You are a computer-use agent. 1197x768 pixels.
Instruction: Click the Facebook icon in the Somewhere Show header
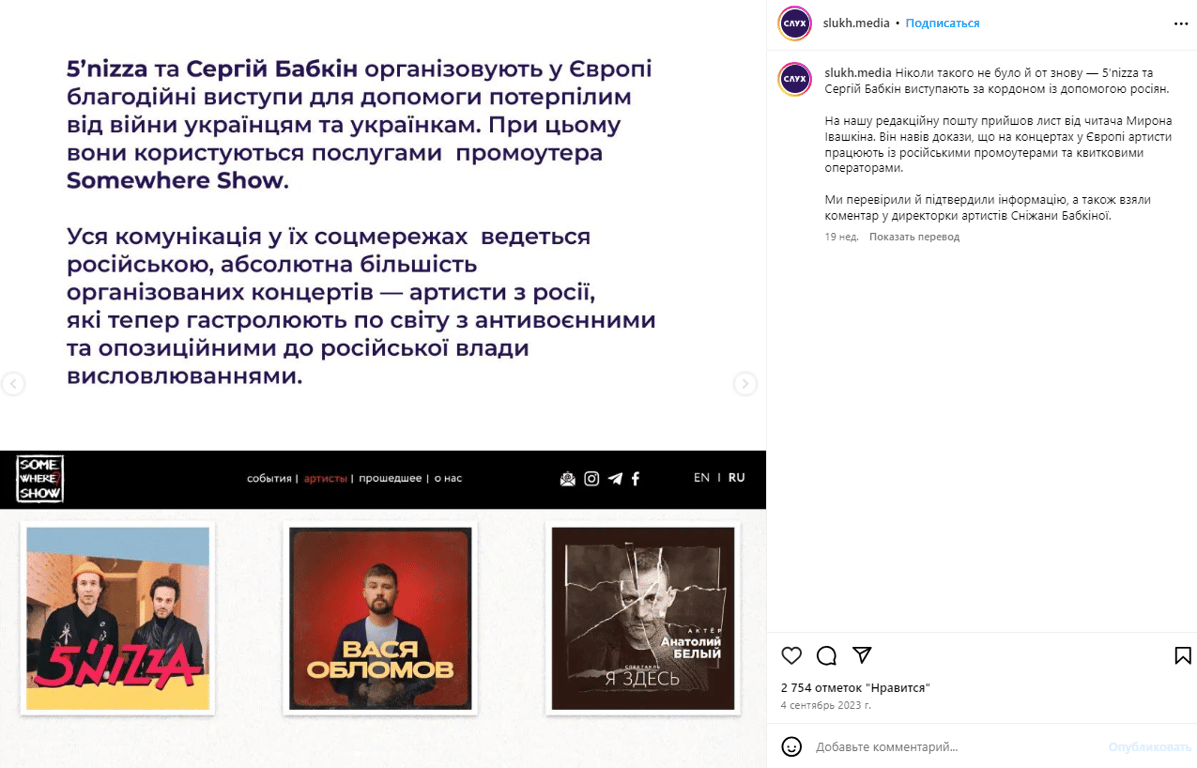[635, 479]
